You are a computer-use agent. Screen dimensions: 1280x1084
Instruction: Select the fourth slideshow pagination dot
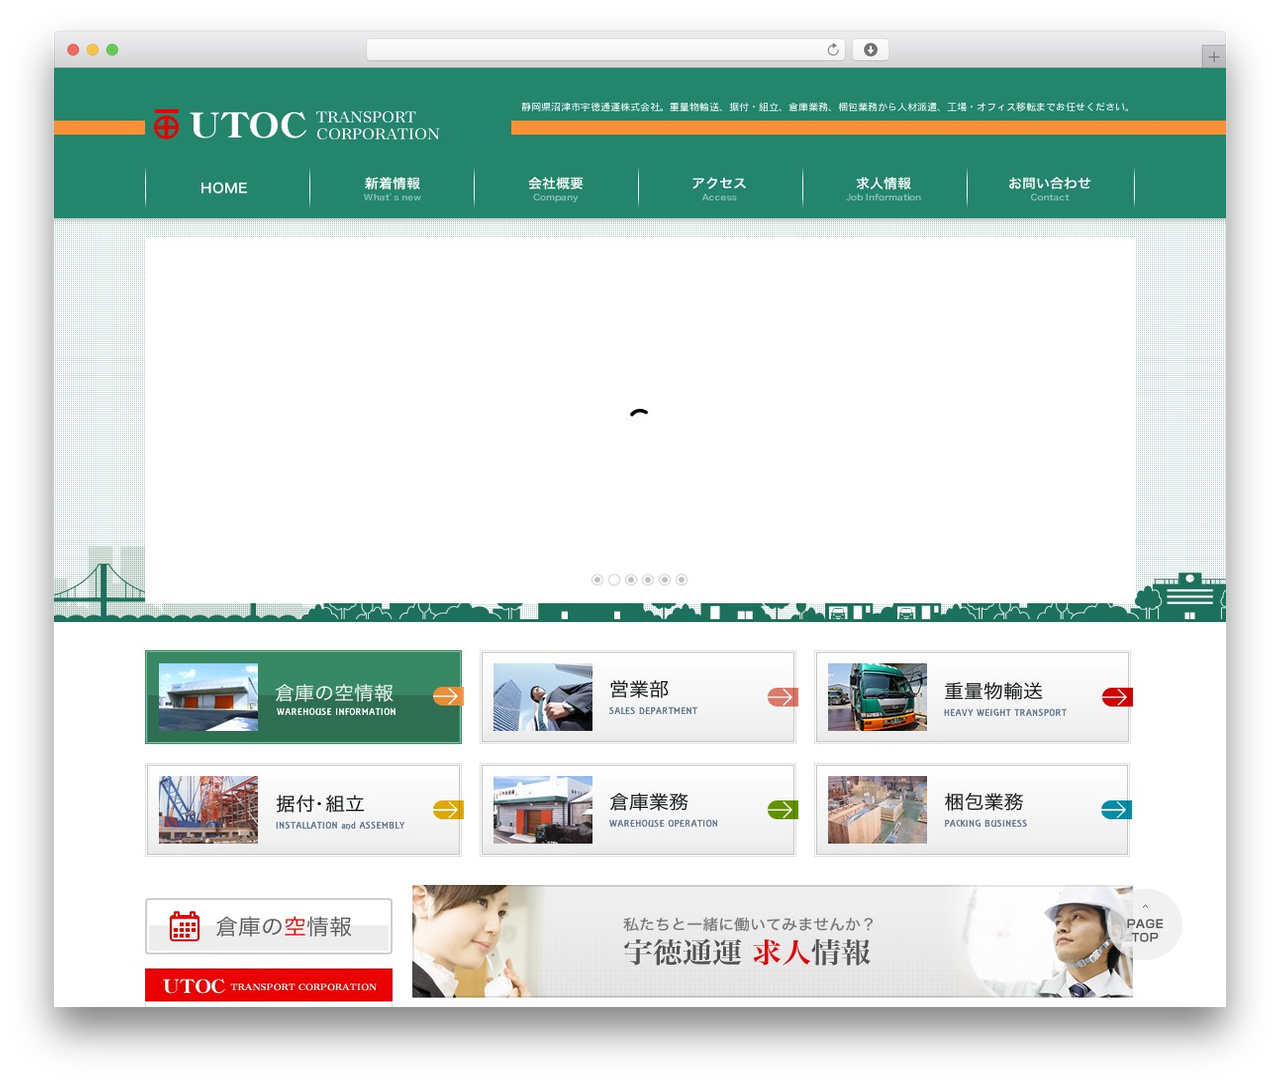648,580
